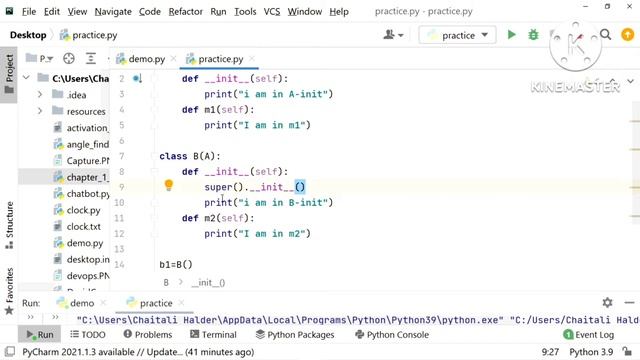This screenshot has width=640, height=360.
Task: Open Python Packages tool window
Action: coord(295,334)
